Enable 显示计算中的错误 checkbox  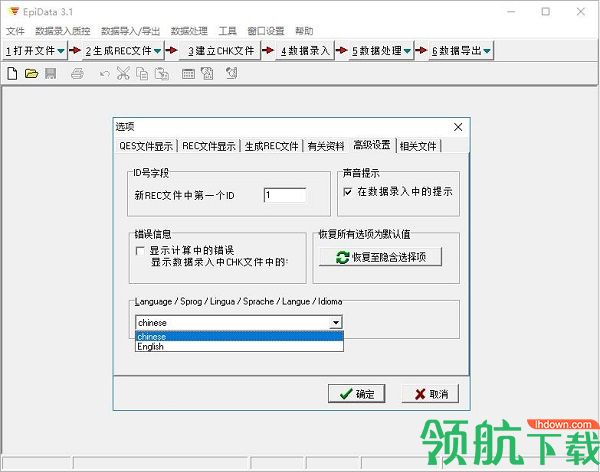tap(140, 251)
